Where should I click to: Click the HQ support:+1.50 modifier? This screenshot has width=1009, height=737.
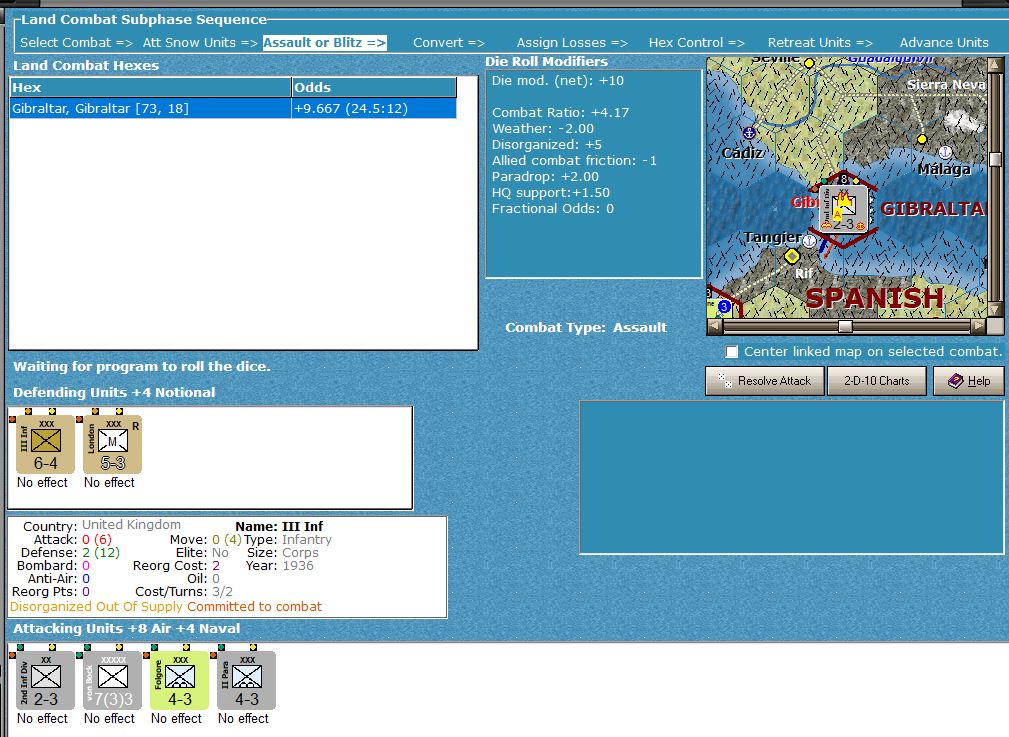(x=550, y=192)
